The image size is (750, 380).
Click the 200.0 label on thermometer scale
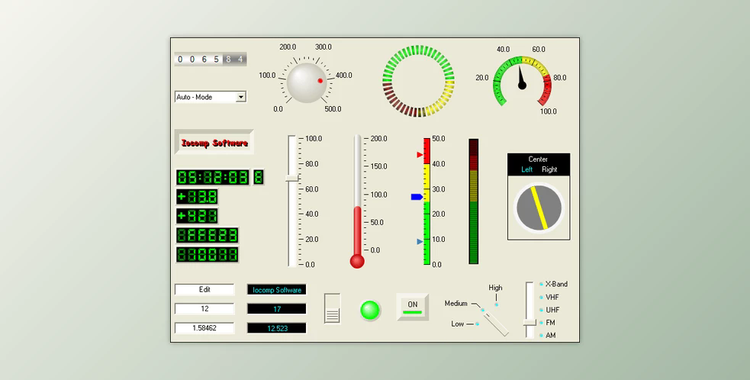point(379,139)
